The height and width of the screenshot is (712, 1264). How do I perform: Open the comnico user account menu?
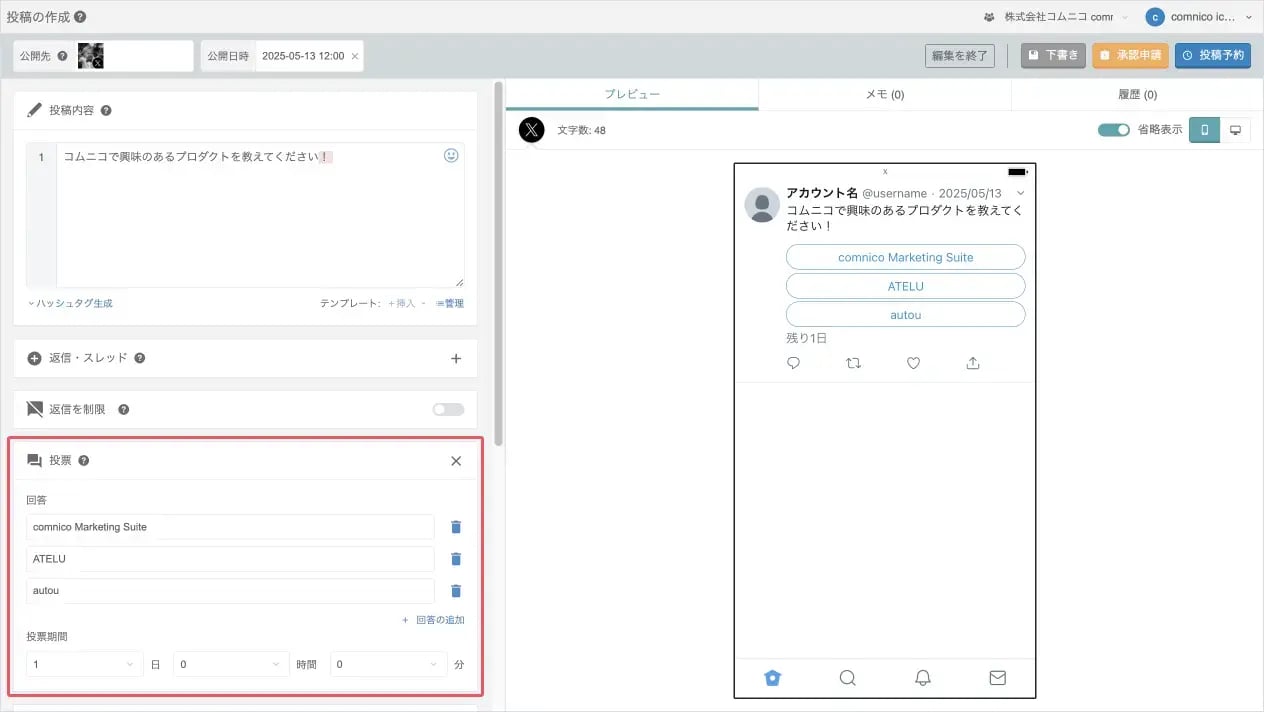[x=1200, y=17]
